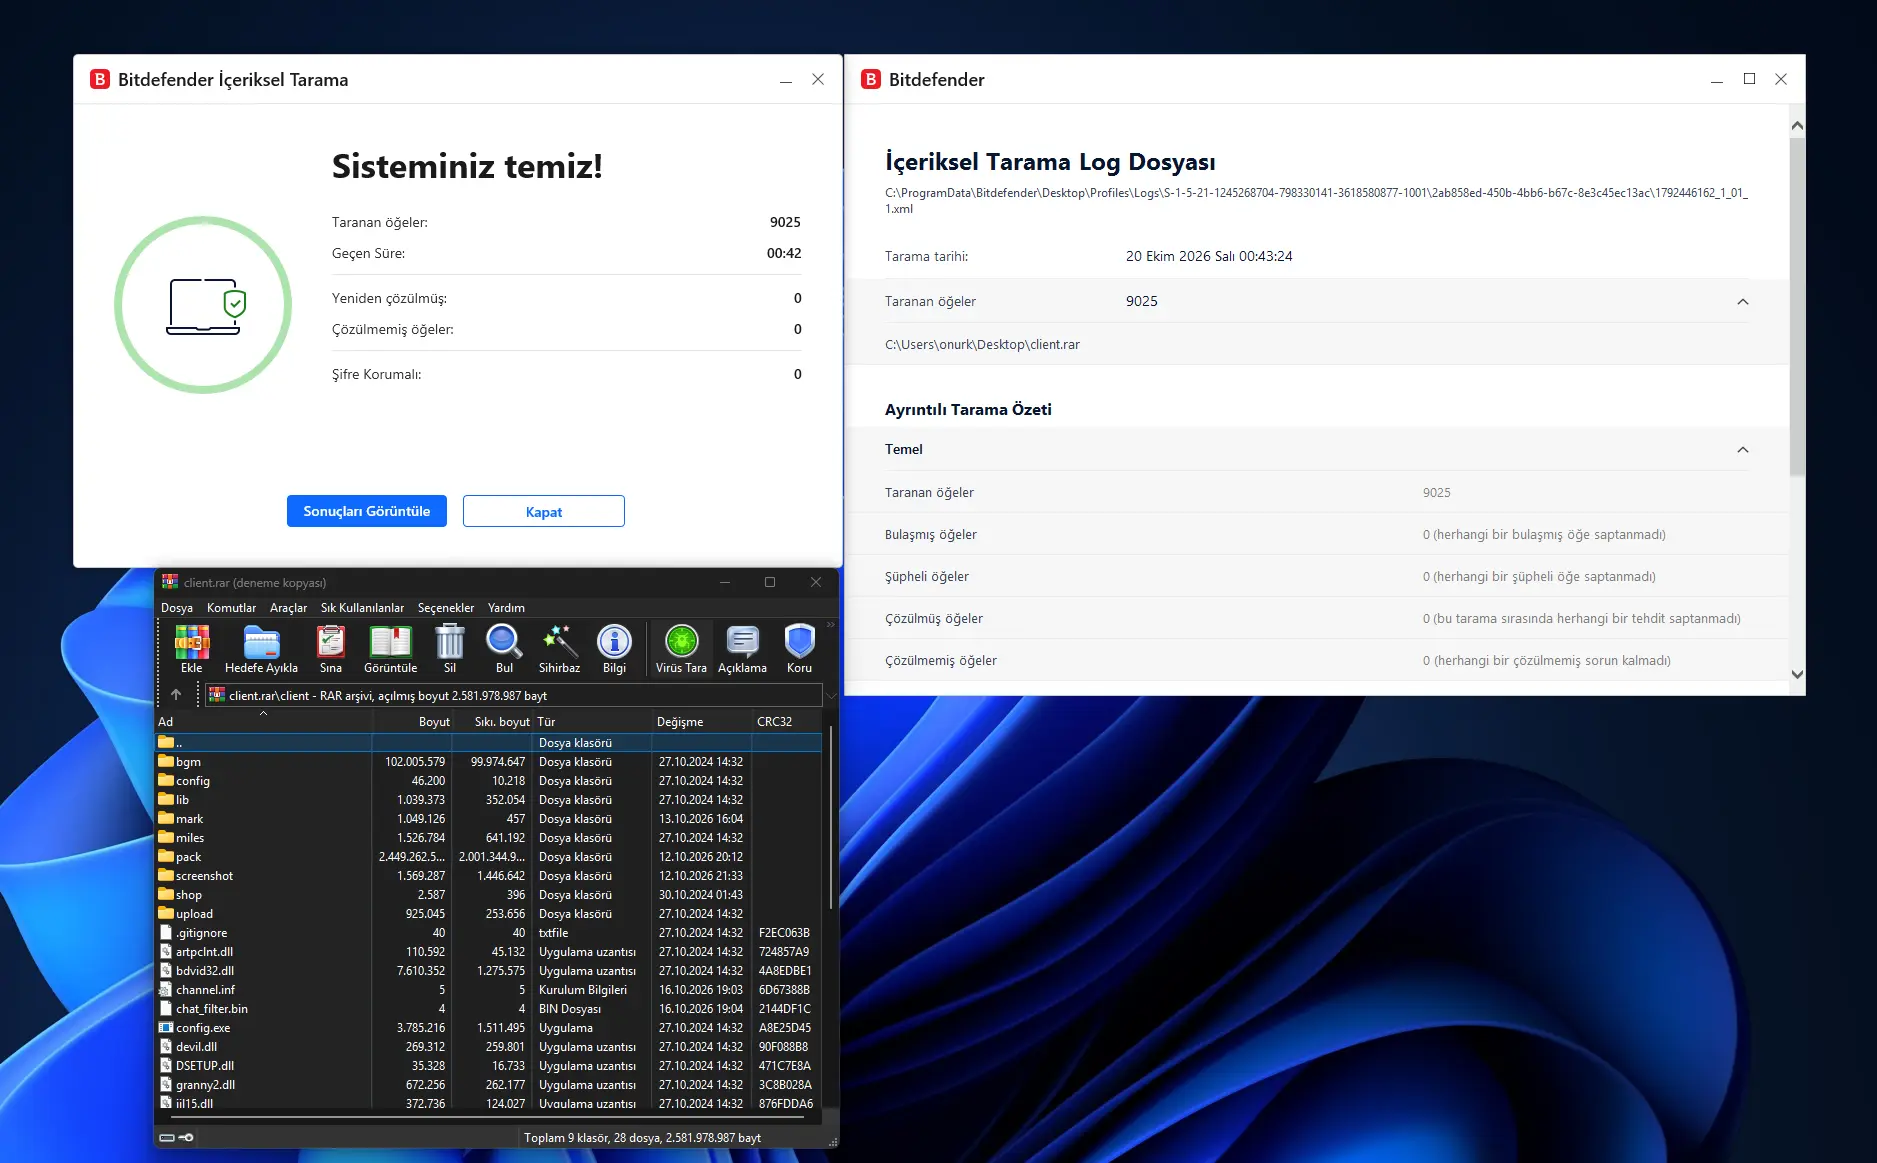The width and height of the screenshot is (1877, 1163).
Task: Click the Sına (Test) archive icon
Action: coord(331,649)
